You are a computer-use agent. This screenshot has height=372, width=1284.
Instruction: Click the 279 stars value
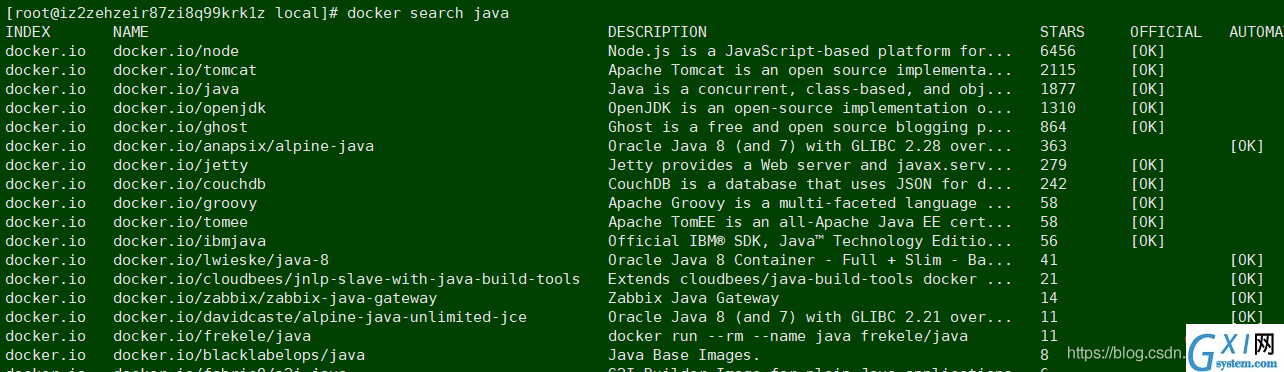click(x=1053, y=165)
